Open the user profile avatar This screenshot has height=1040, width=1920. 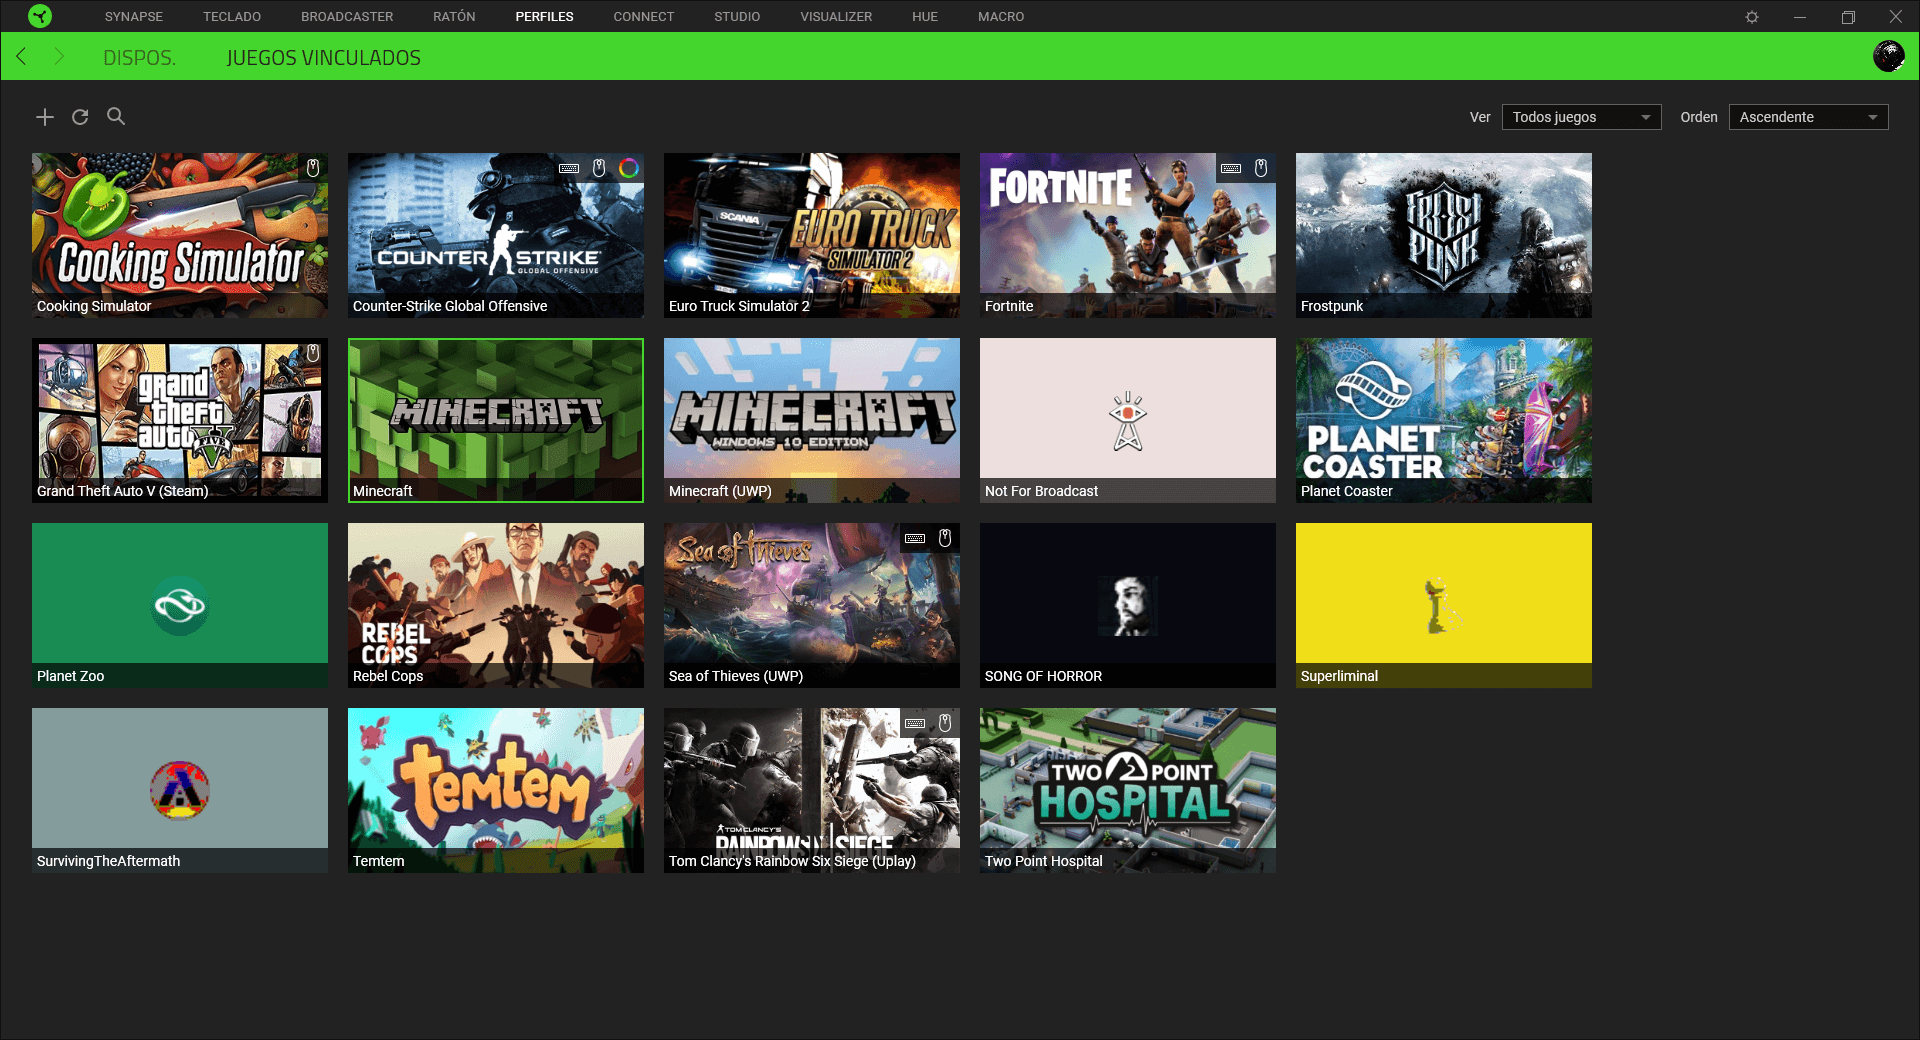[x=1889, y=56]
